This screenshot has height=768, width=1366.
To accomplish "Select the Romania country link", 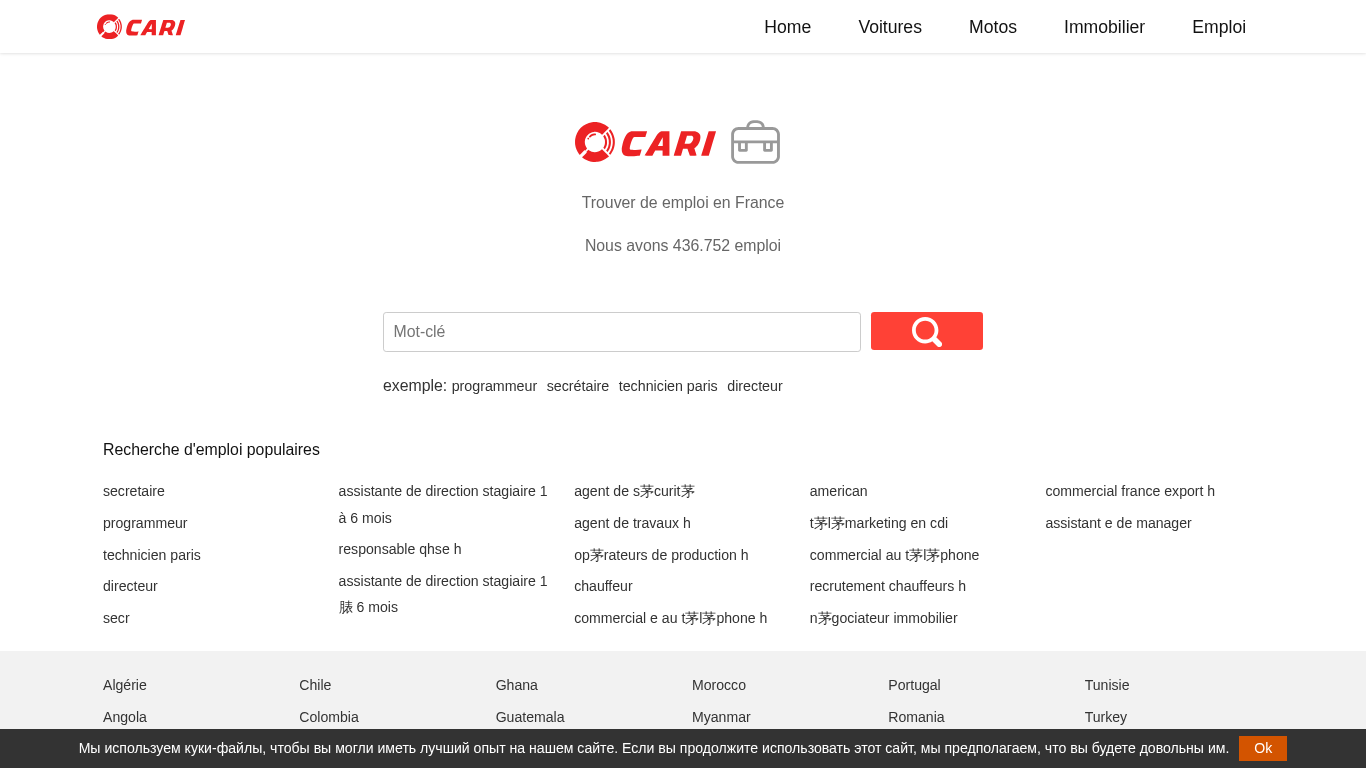I will [916, 717].
